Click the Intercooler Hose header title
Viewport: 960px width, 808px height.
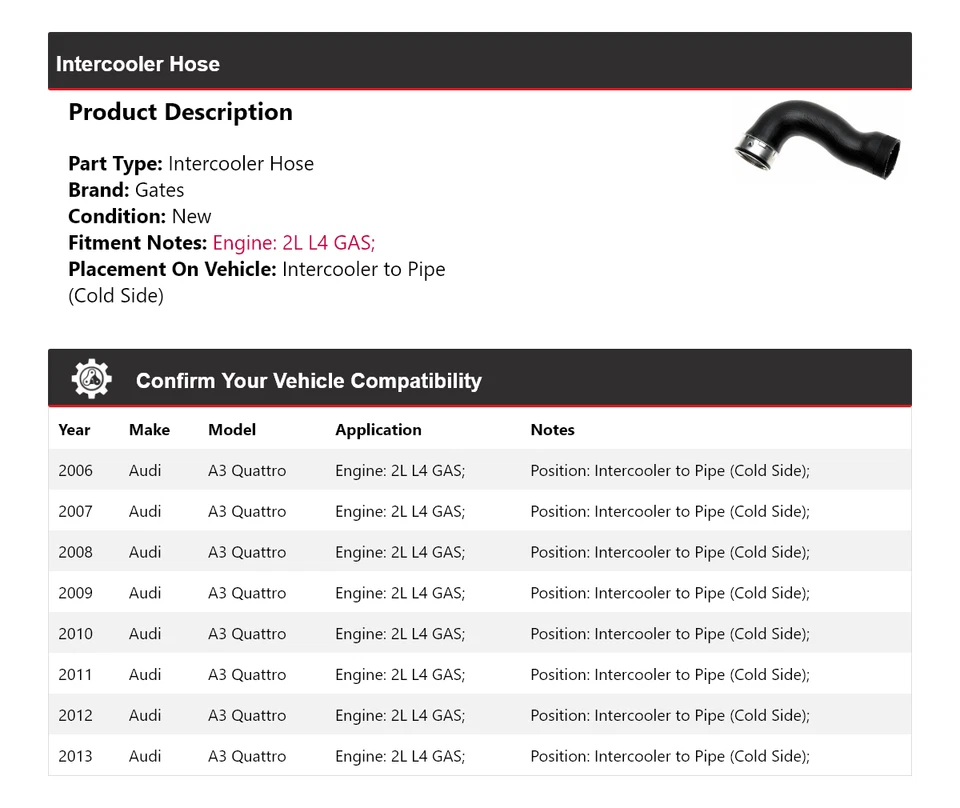[x=138, y=64]
